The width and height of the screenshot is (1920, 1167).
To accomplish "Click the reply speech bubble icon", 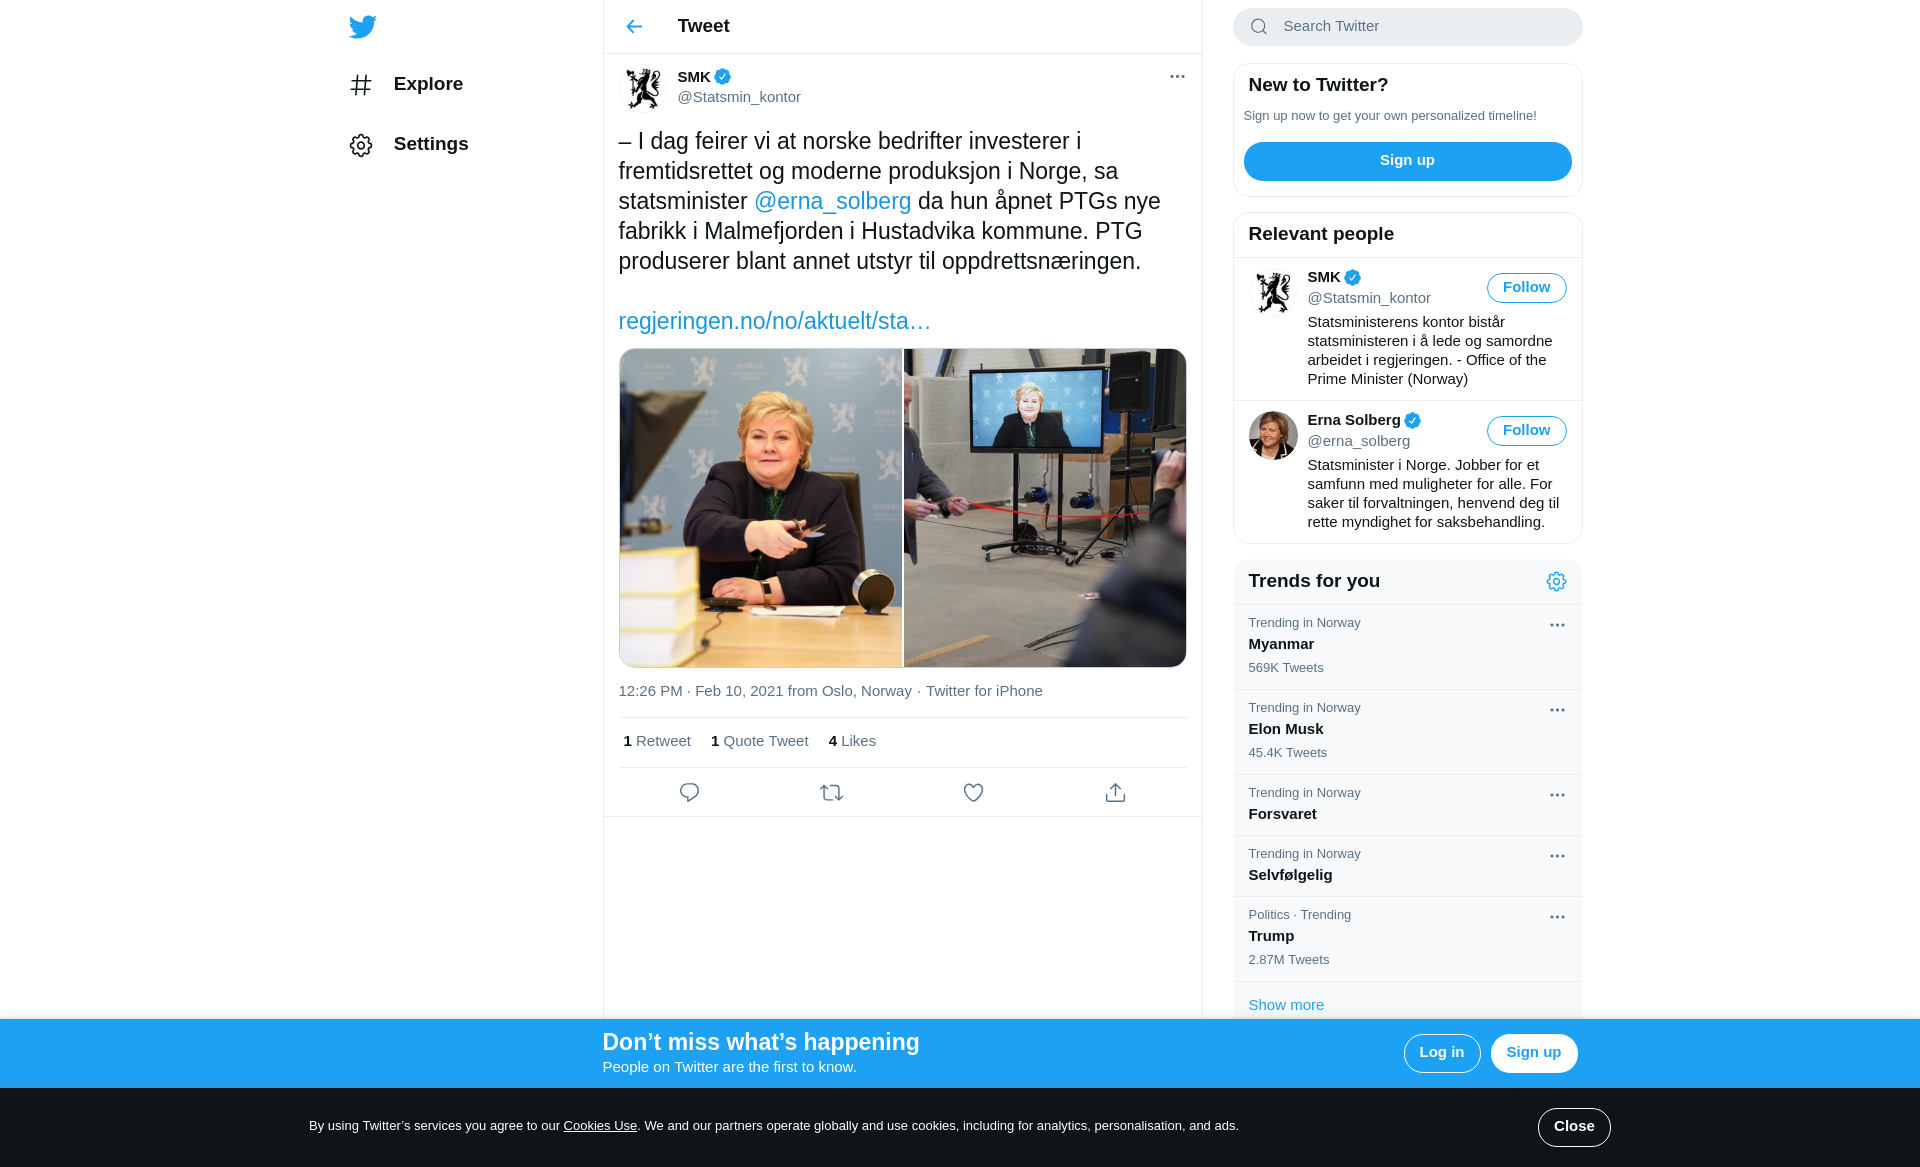I will click(x=689, y=793).
